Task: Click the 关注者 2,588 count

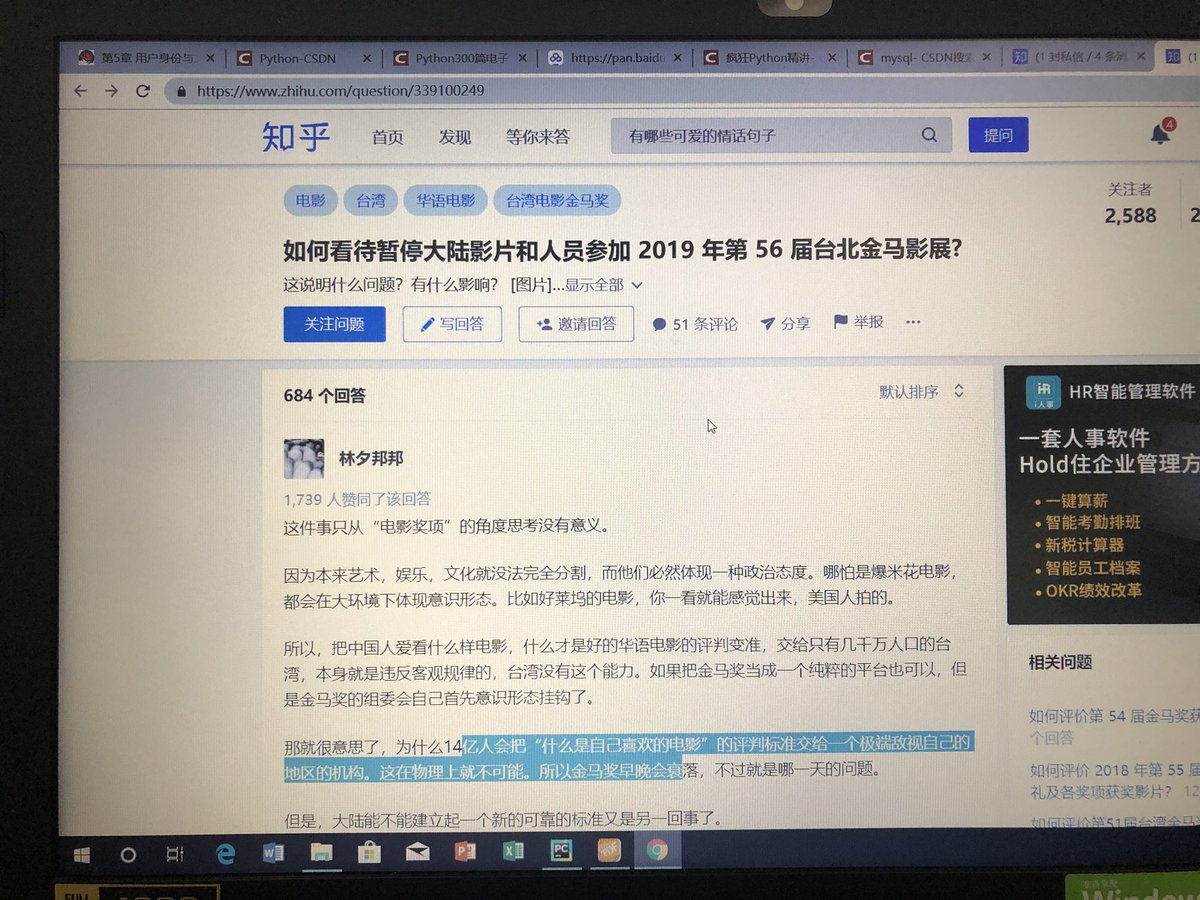Action: pos(1130,203)
